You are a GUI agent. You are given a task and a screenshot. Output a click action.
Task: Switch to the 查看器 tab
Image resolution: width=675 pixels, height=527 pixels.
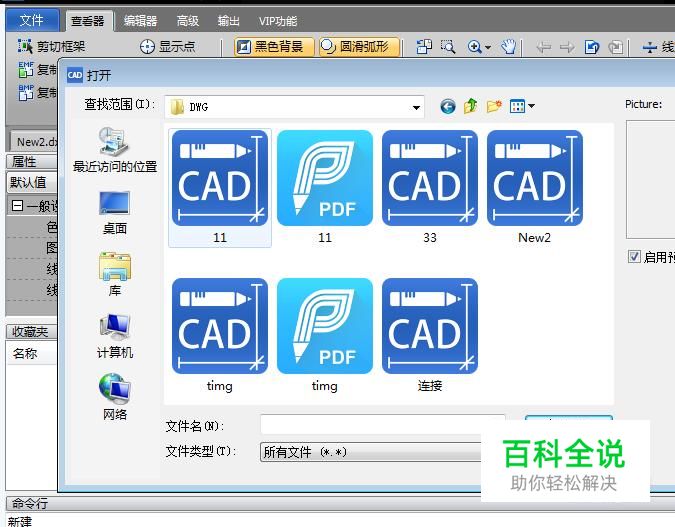(x=88, y=21)
